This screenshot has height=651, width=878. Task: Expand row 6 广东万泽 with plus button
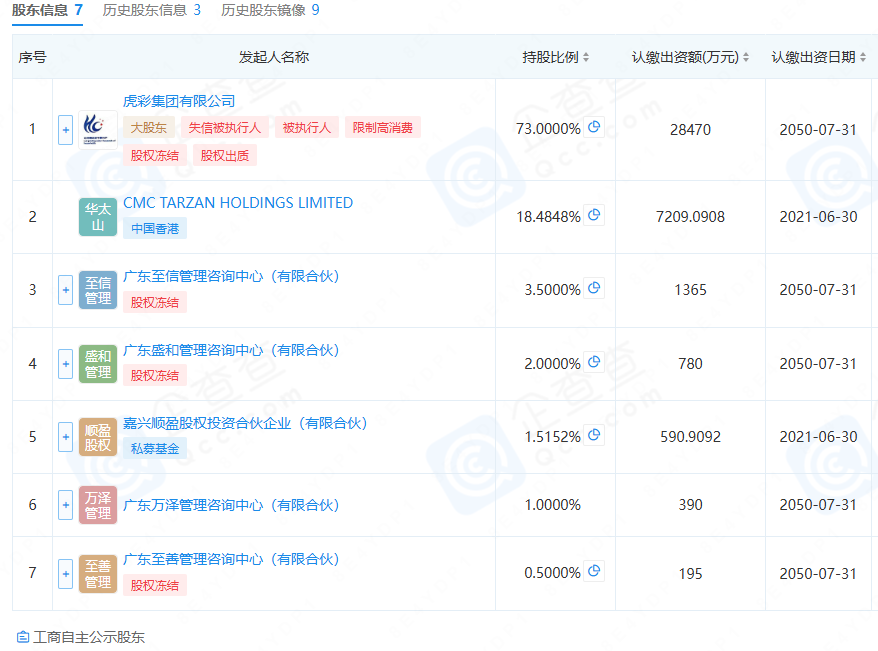[66, 505]
